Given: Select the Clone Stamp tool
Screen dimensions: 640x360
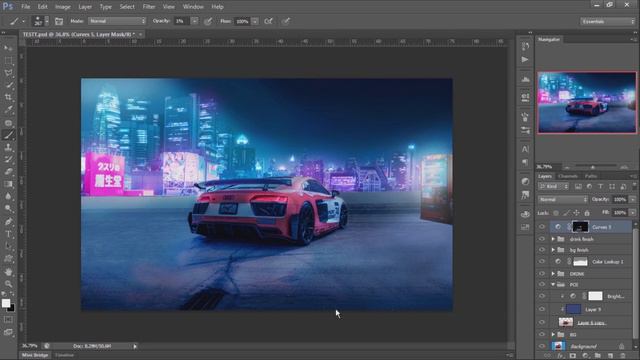Looking at the screenshot, I should [8, 147].
